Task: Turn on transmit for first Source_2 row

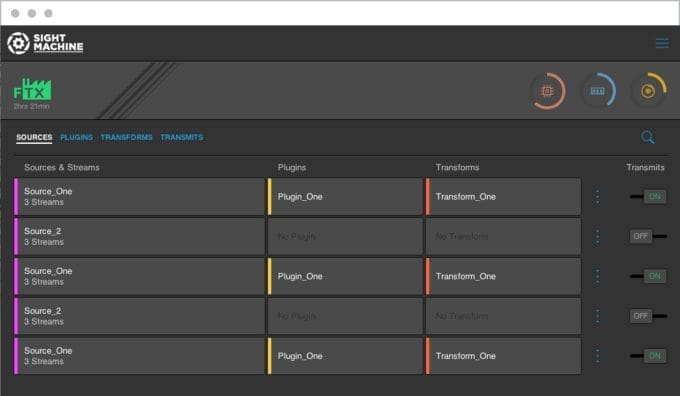Action: [648, 236]
